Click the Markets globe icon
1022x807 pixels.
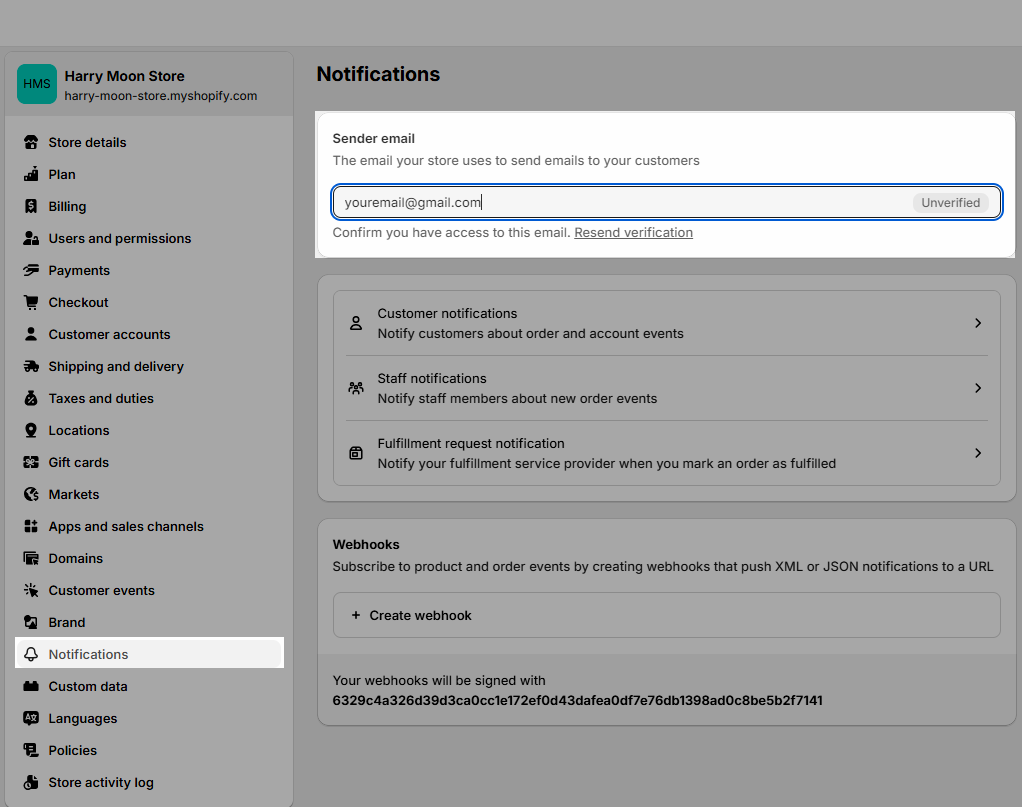point(31,493)
